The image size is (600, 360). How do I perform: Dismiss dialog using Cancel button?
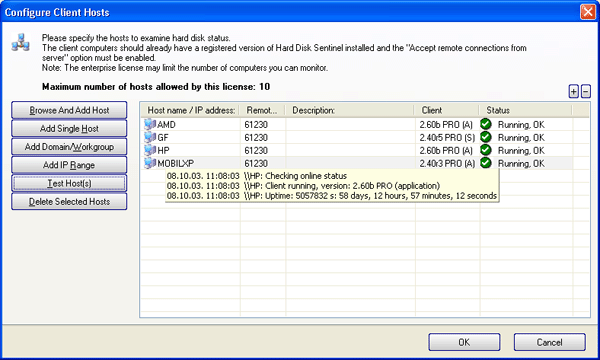549,342
